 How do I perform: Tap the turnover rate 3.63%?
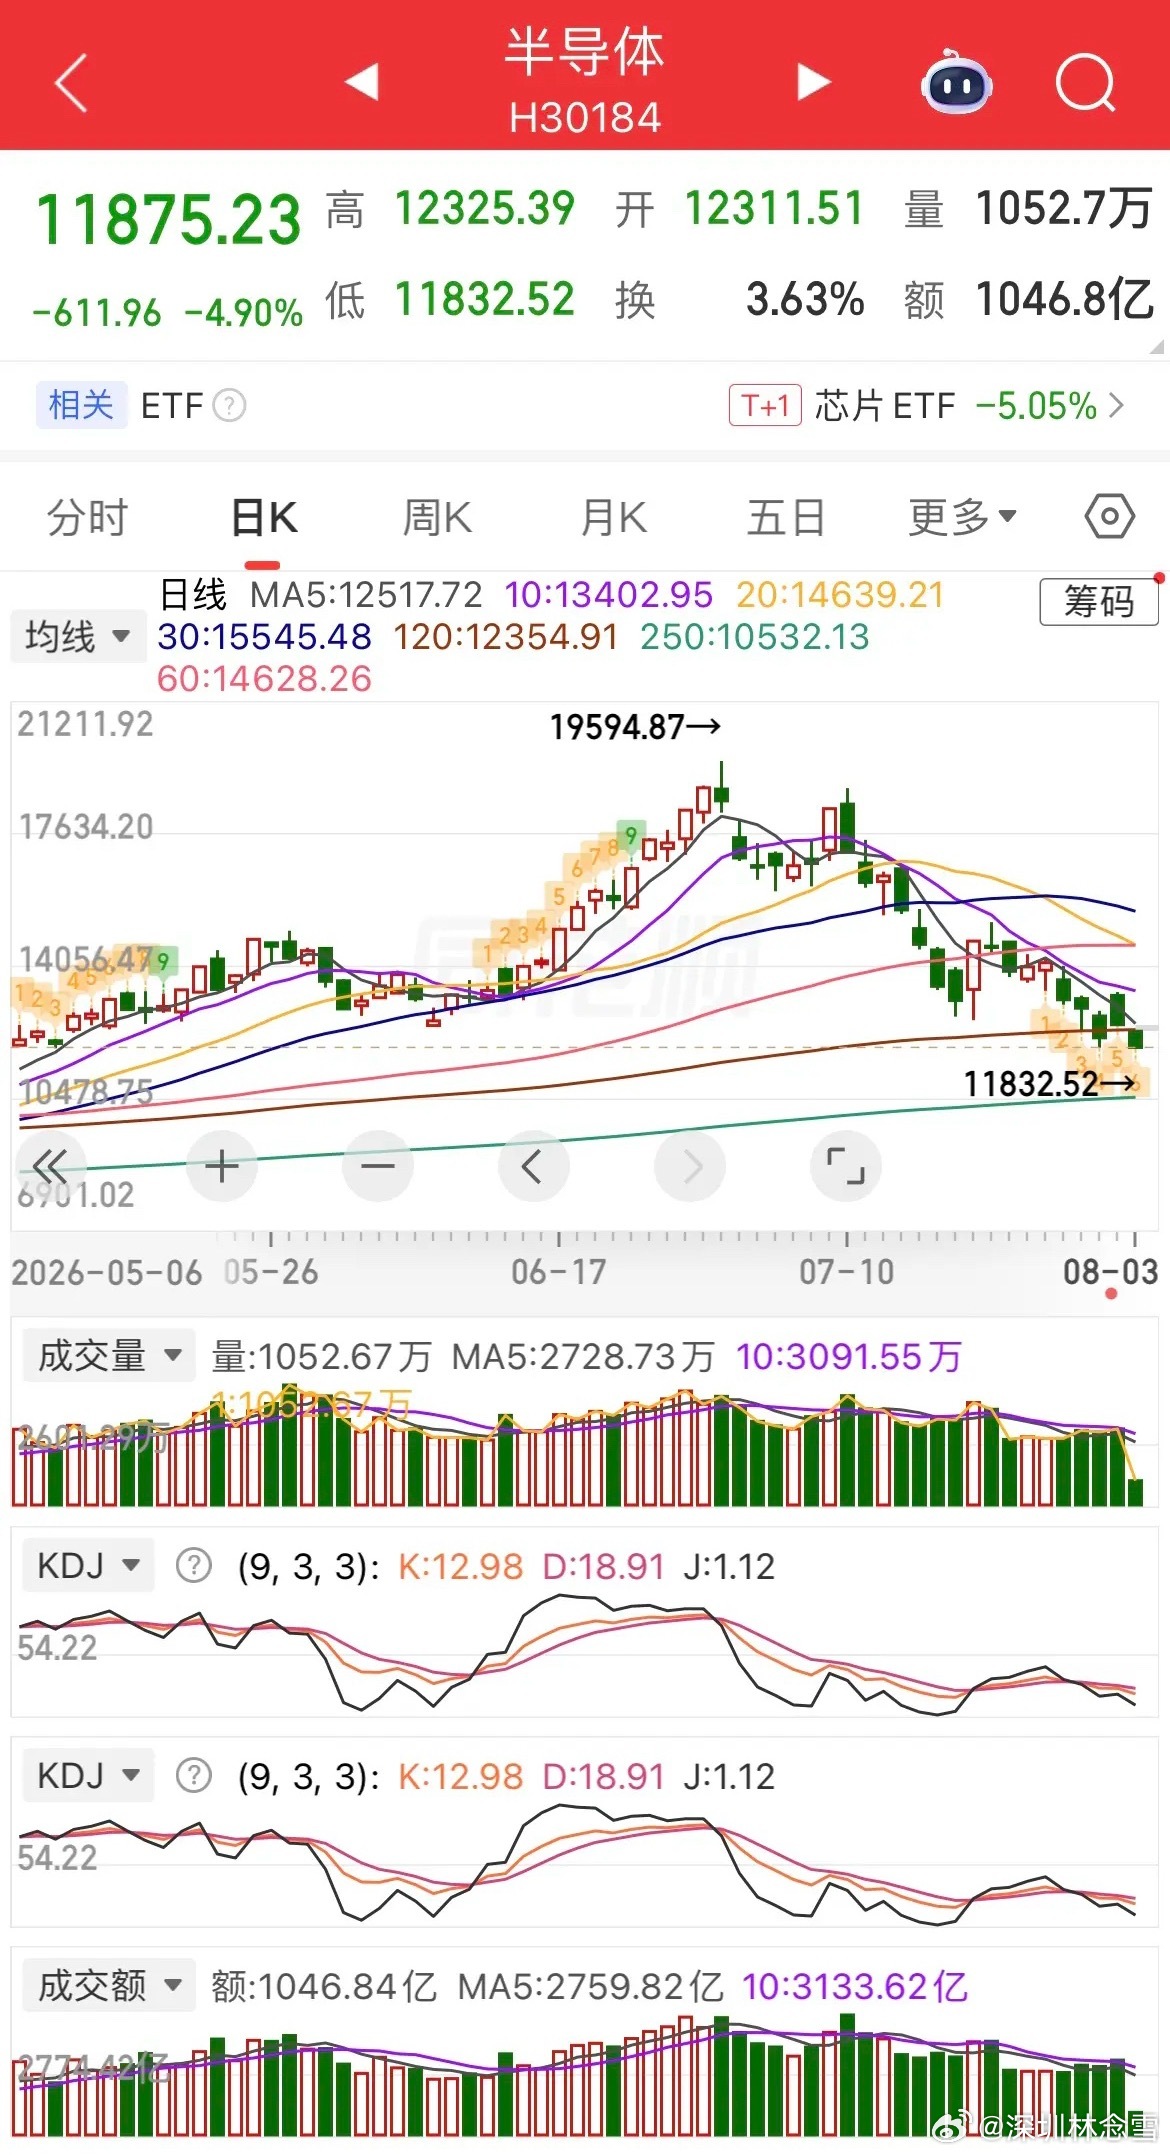click(806, 299)
